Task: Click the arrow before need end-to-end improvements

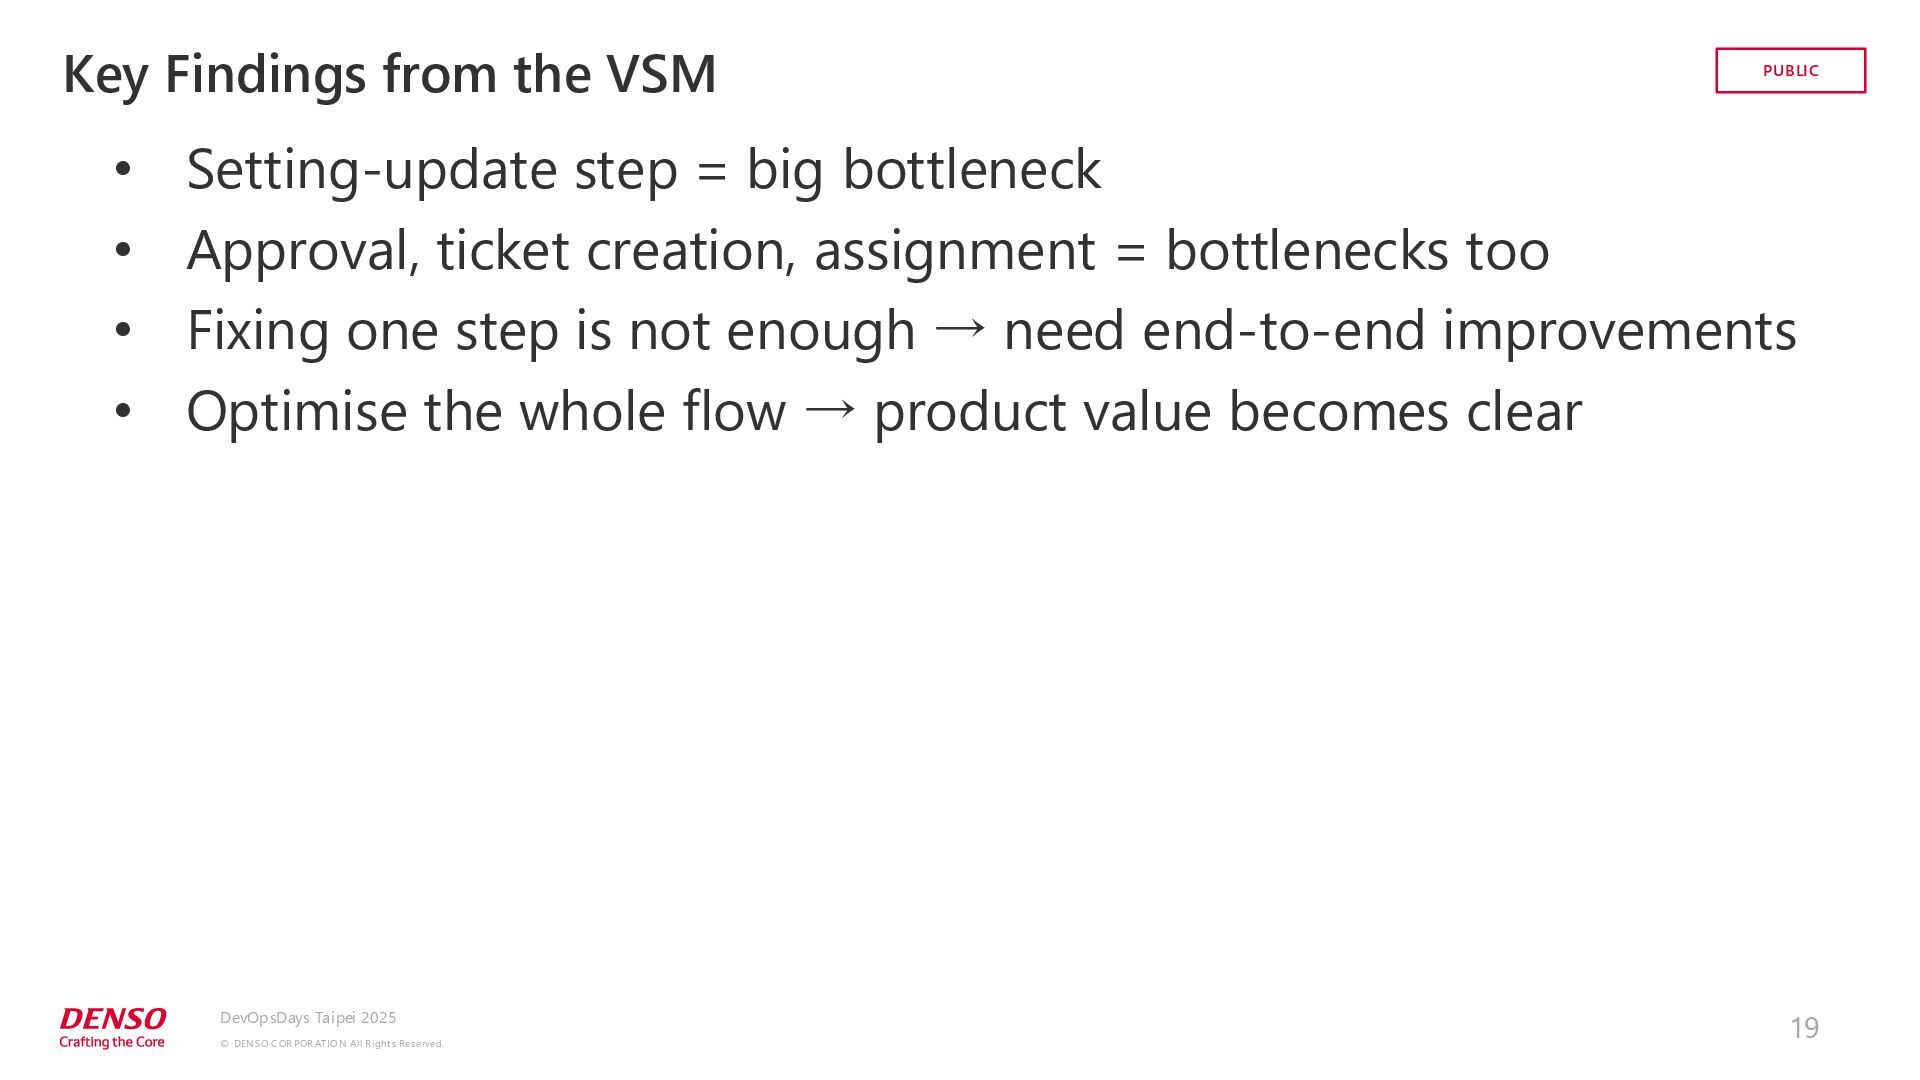Action: click(959, 328)
